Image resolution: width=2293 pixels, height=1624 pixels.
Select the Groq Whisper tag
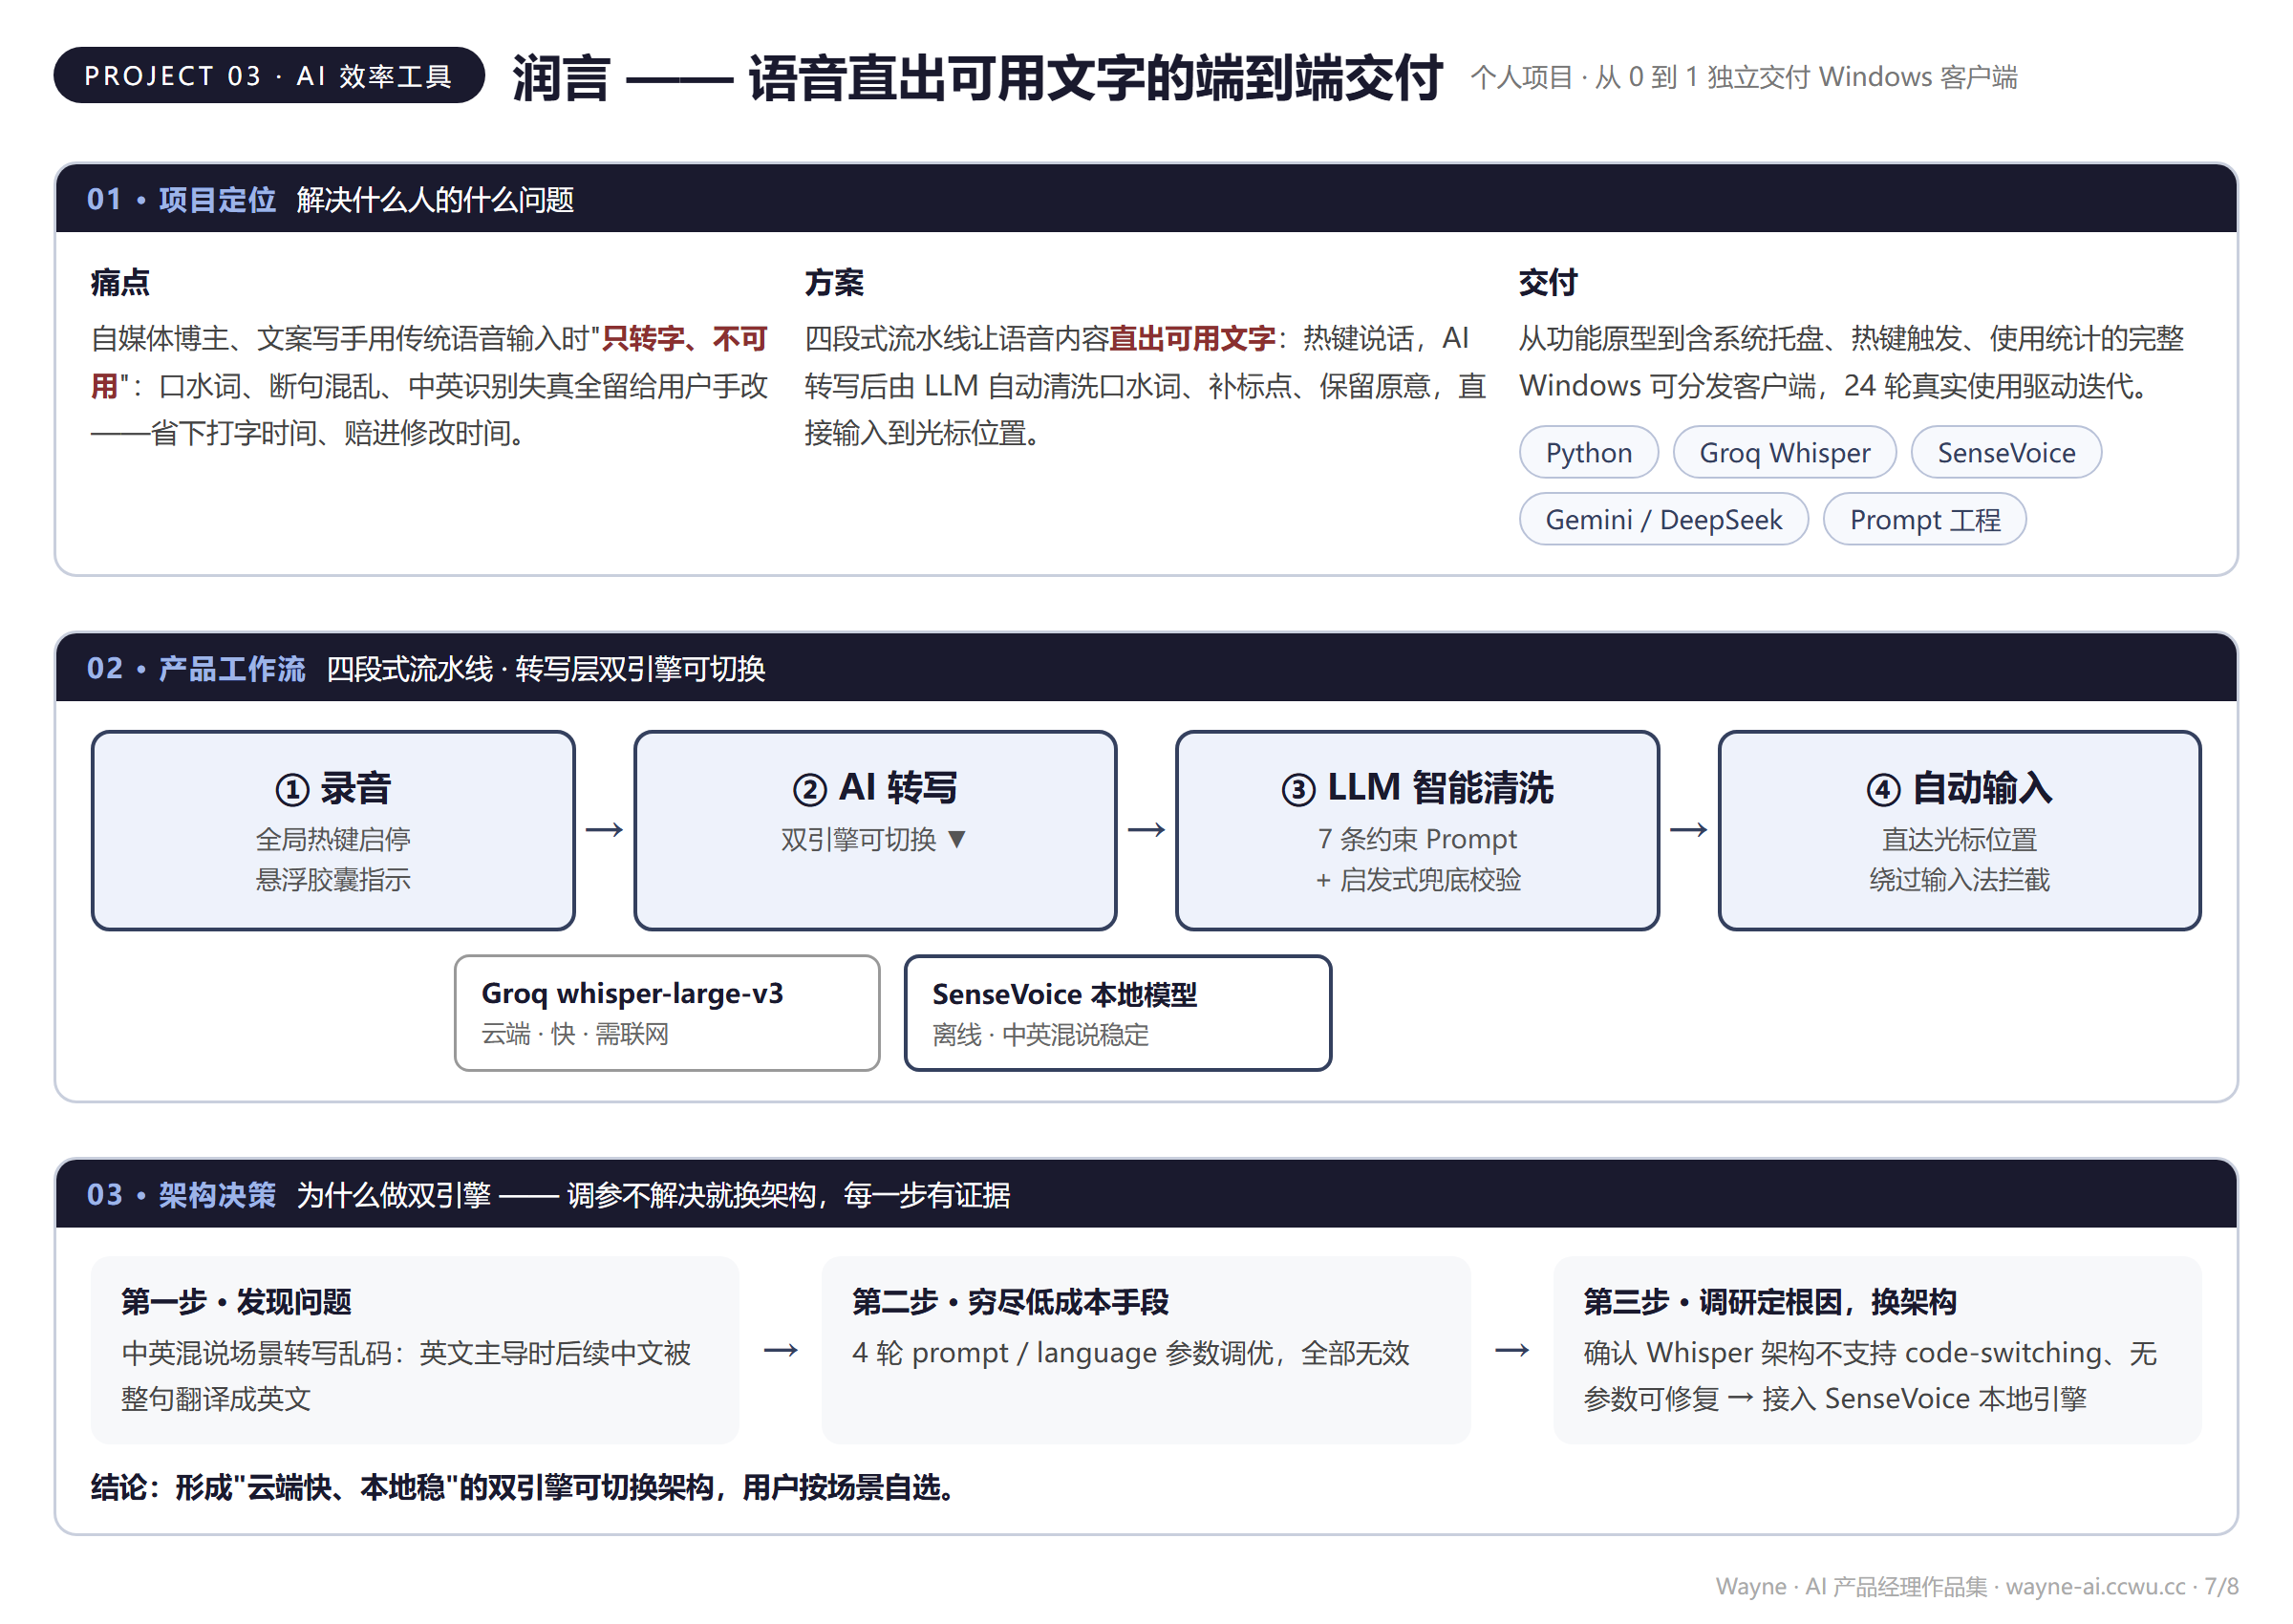(x=1784, y=452)
